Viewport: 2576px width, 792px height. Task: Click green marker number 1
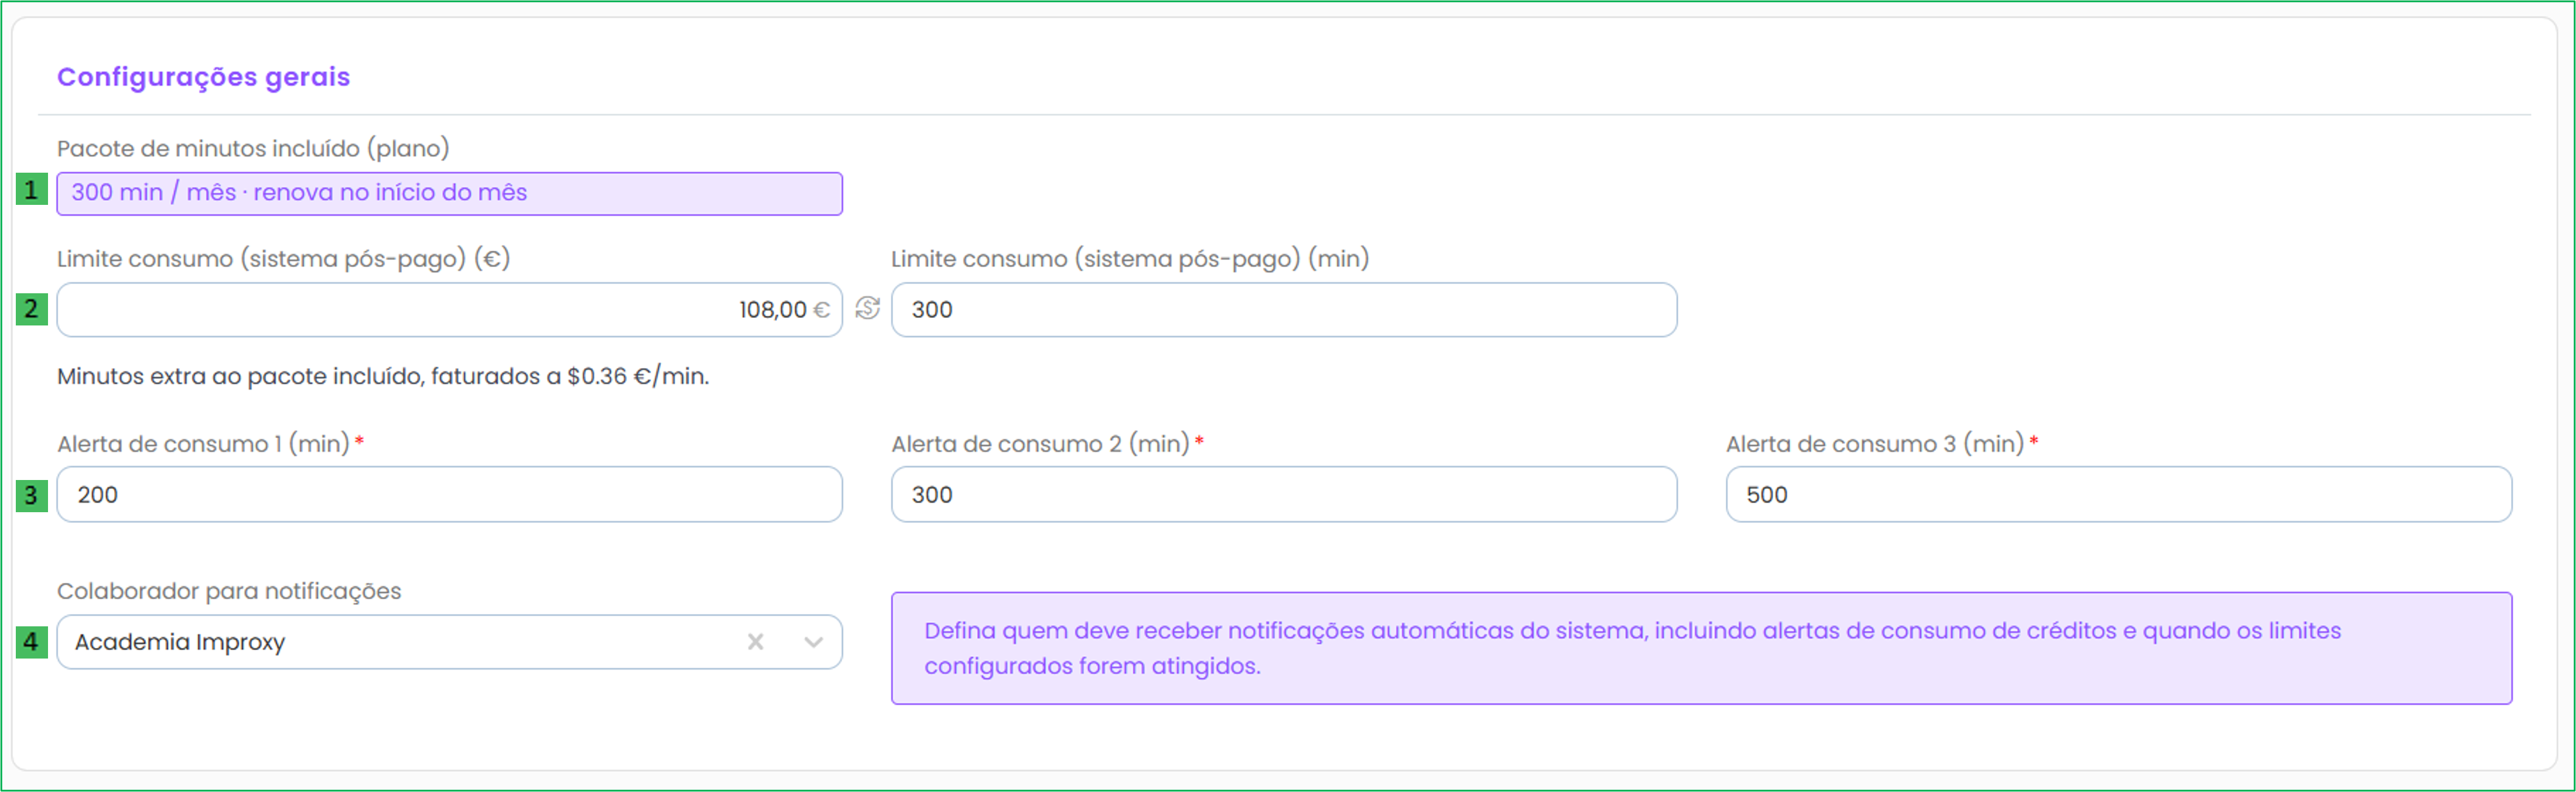pos(31,190)
